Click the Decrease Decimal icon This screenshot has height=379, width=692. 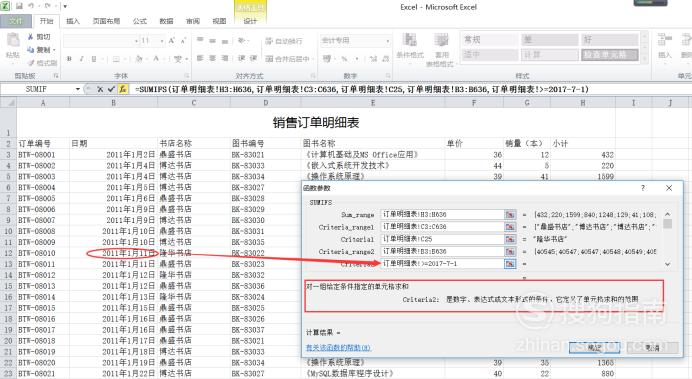pyautogui.click(x=386, y=59)
